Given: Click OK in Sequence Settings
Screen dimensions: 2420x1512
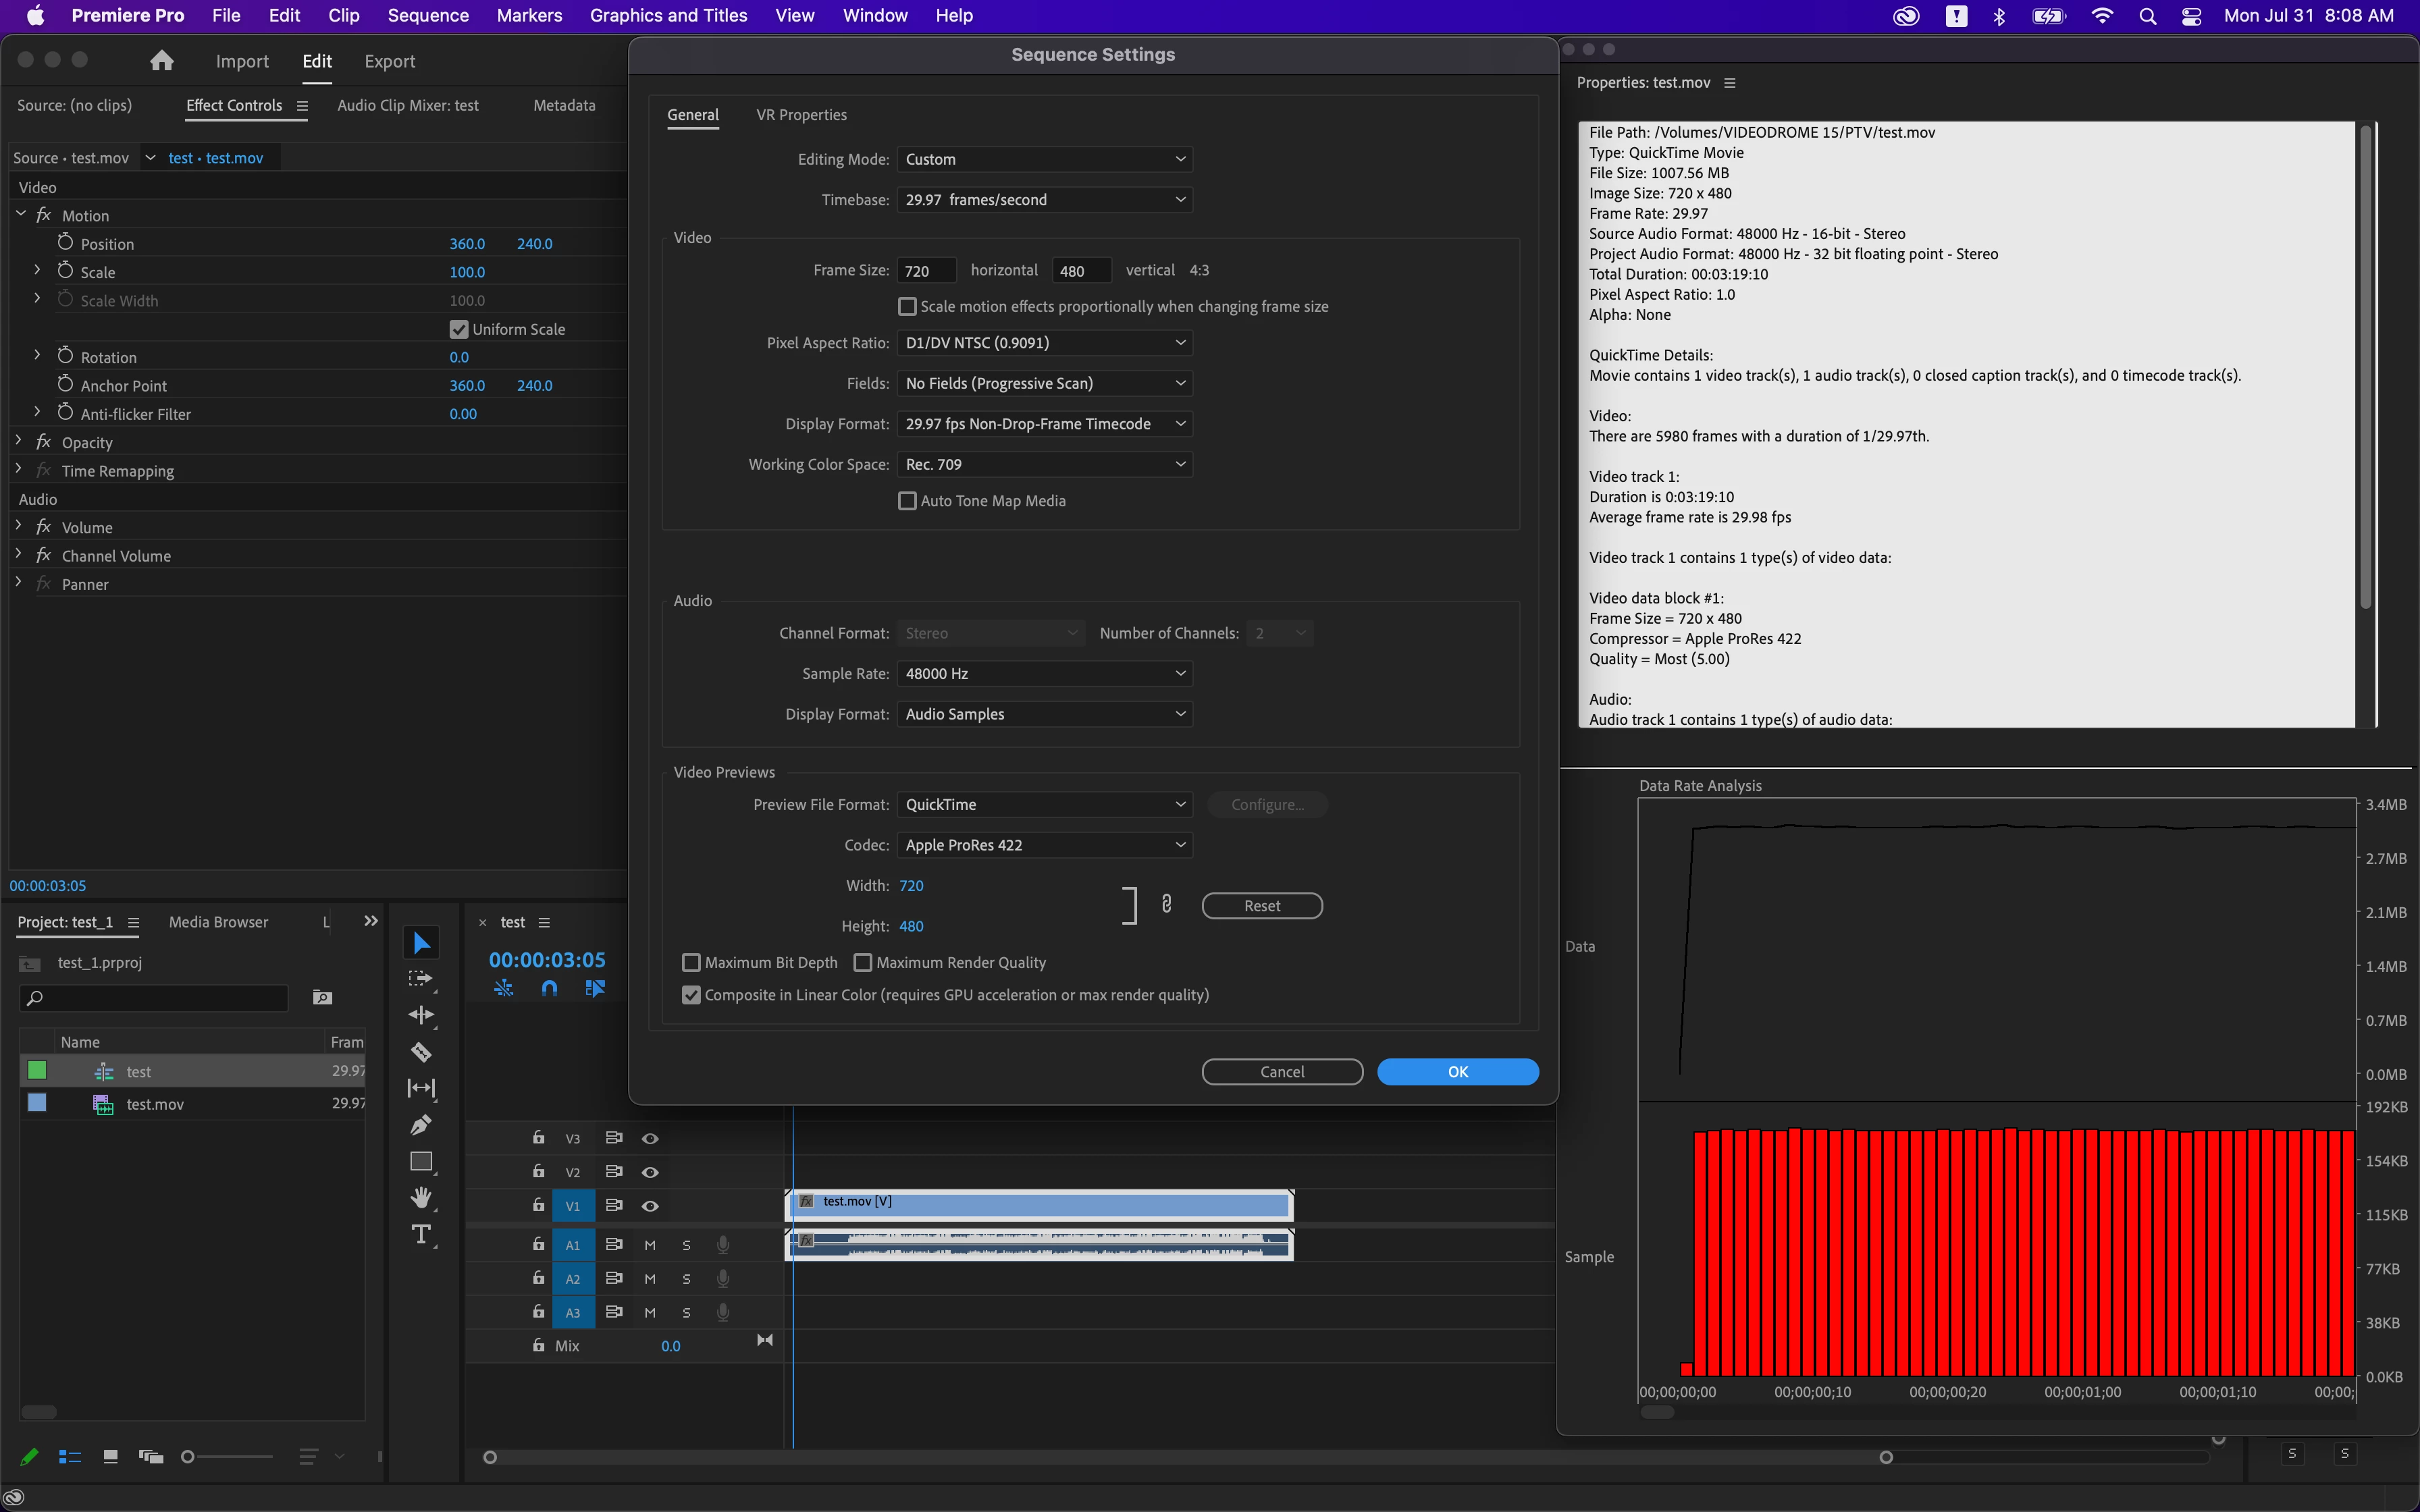Looking at the screenshot, I should coord(1458,1071).
